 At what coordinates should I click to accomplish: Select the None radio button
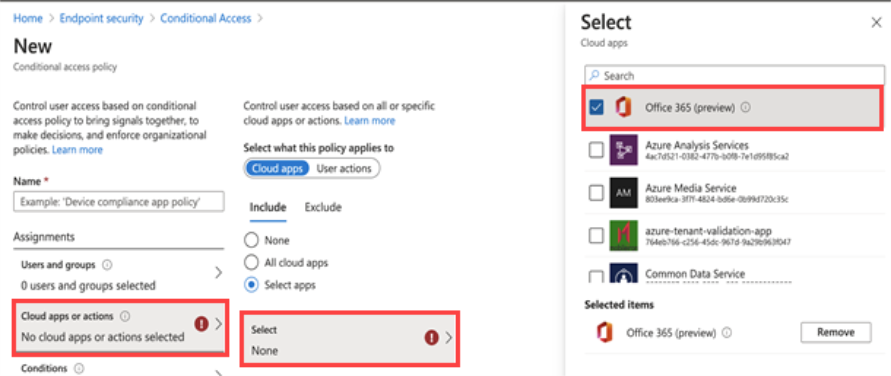coord(251,240)
